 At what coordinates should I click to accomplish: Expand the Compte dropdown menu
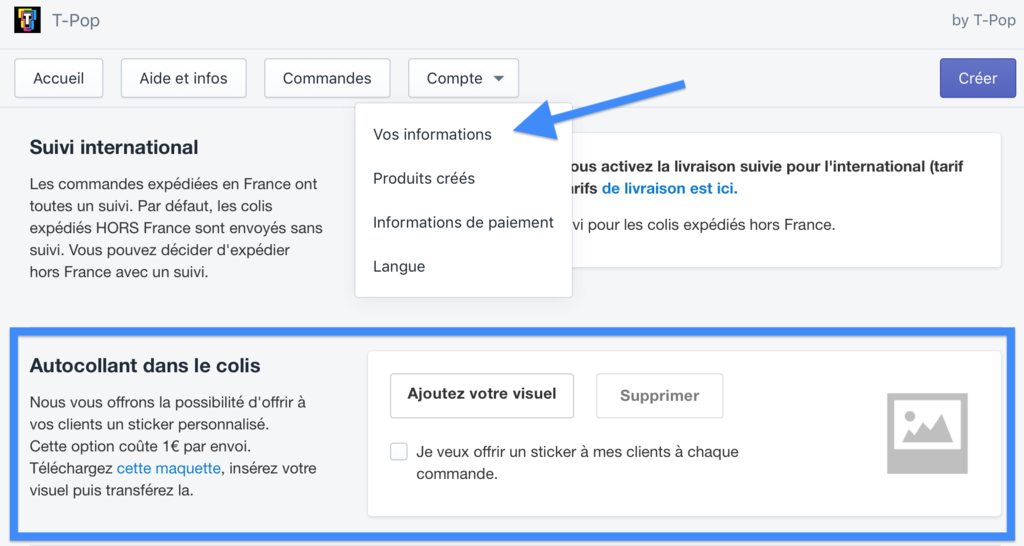[x=463, y=78]
